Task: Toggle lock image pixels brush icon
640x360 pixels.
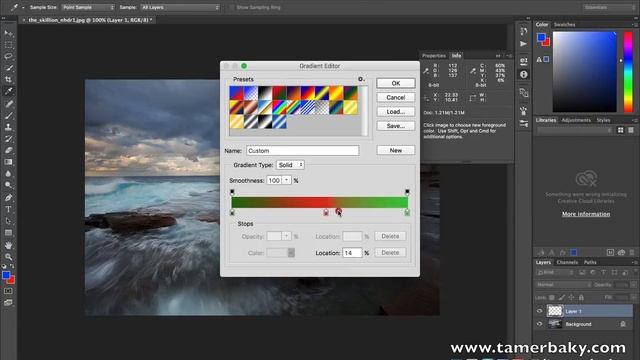Action: click(x=562, y=298)
